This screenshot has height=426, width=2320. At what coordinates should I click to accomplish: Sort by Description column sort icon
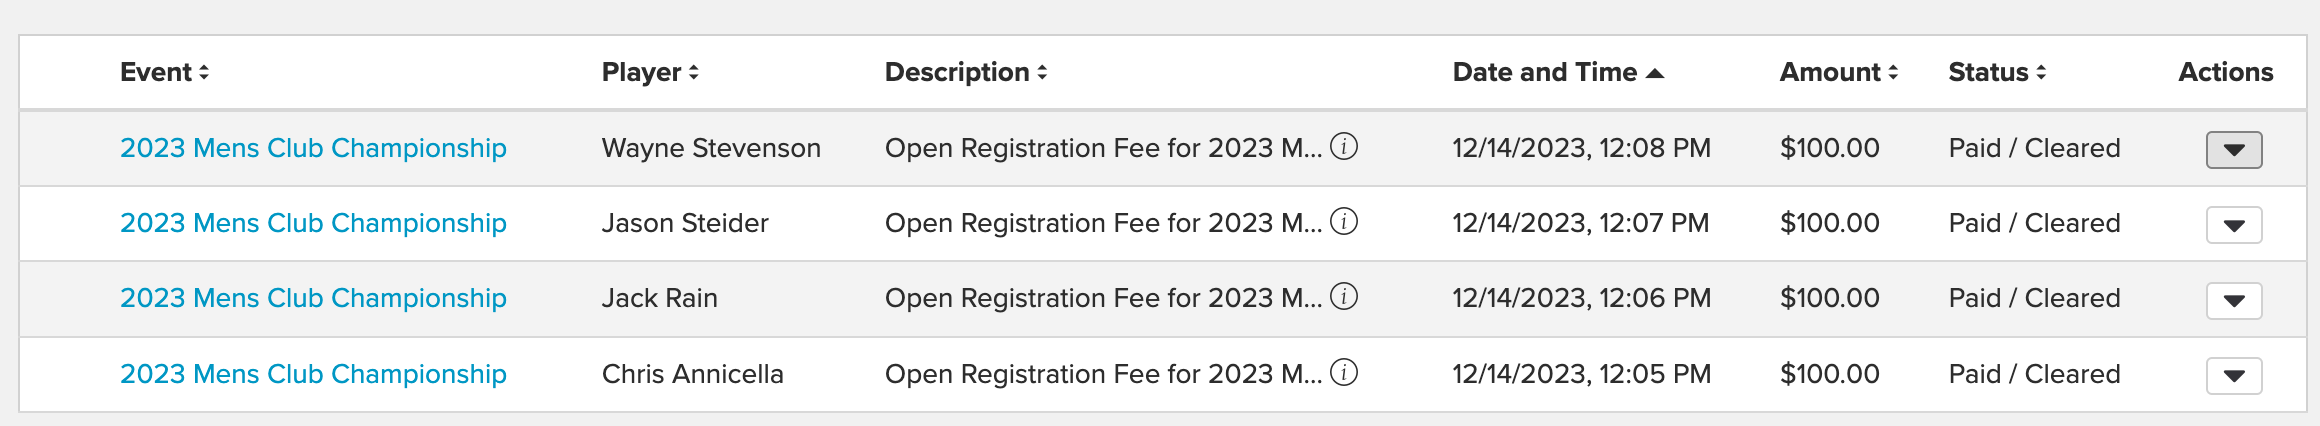(x=1042, y=72)
